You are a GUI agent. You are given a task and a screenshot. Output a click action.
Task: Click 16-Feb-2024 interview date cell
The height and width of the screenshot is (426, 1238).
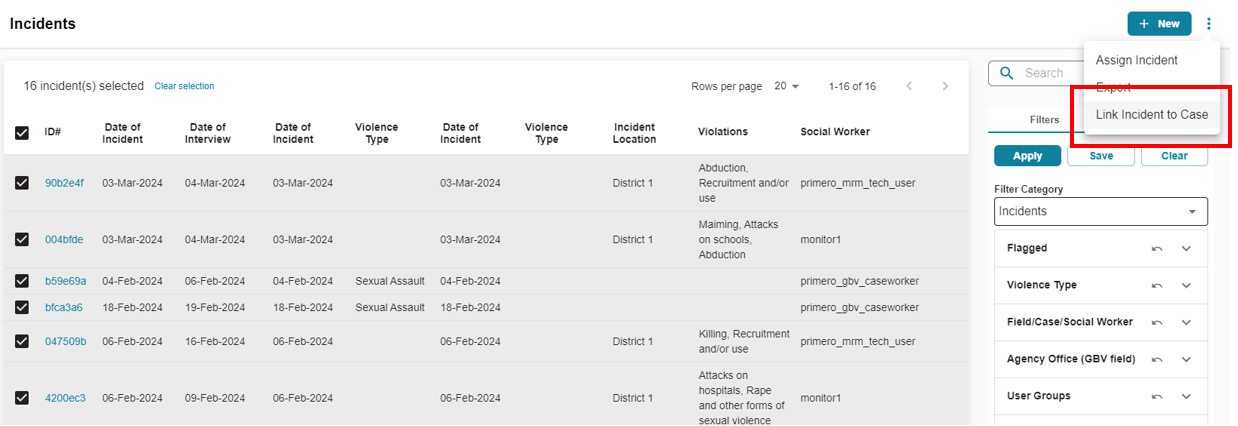coord(215,341)
